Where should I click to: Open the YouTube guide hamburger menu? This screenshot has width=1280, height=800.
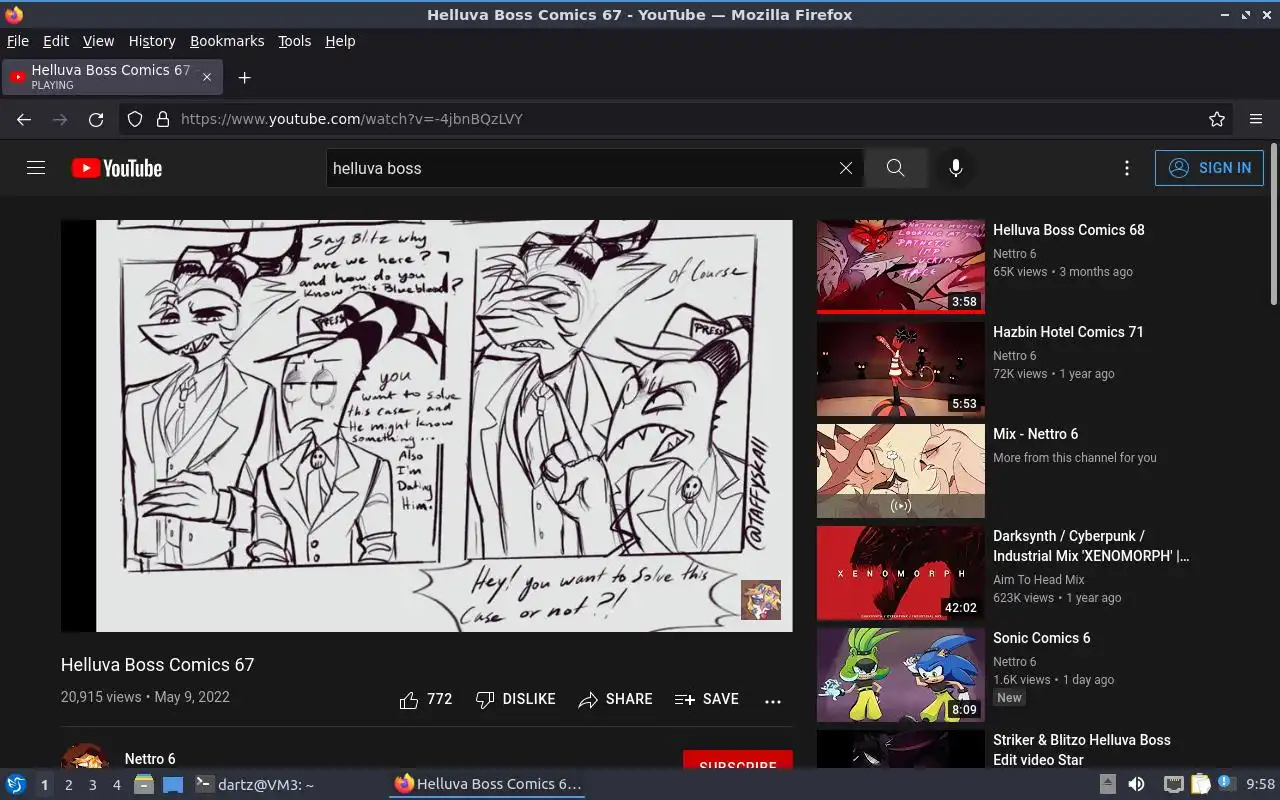[x=36, y=168]
